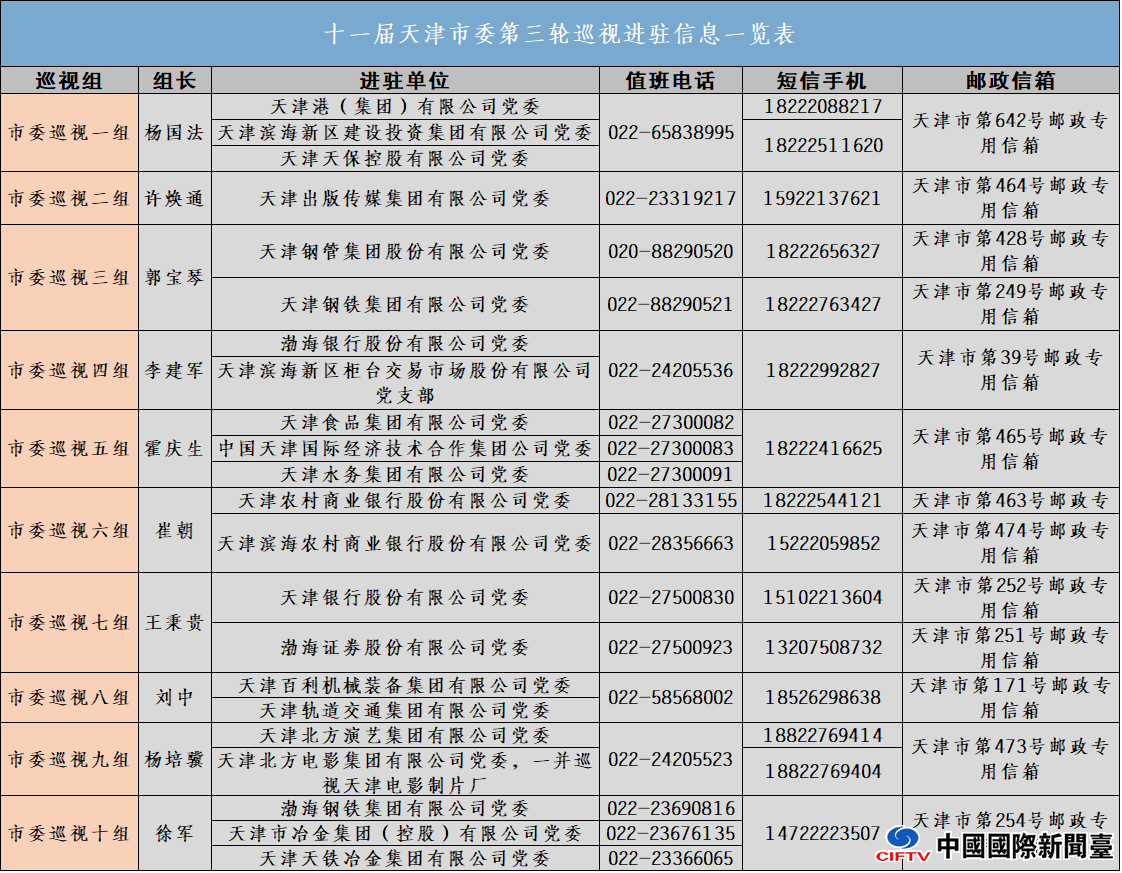The height and width of the screenshot is (873, 1122).
Task: Click the unit "天津食品集团有限公司党委"
Action: point(405,422)
